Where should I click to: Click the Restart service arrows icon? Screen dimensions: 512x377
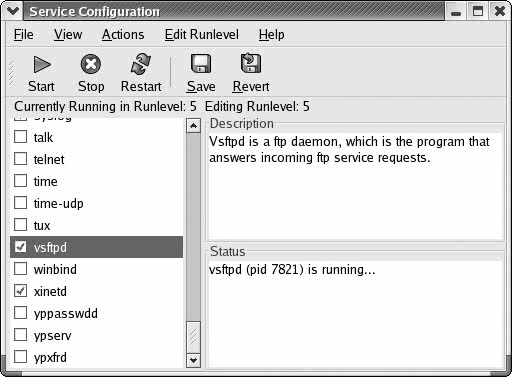point(141,64)
